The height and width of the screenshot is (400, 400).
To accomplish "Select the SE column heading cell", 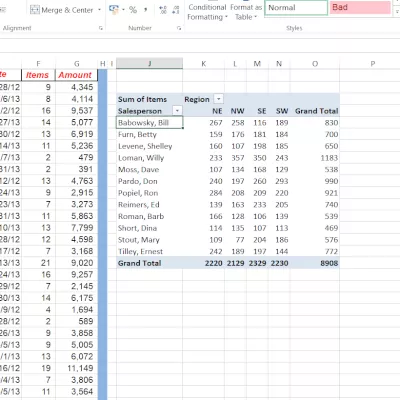I will click(x=257, y=111).
